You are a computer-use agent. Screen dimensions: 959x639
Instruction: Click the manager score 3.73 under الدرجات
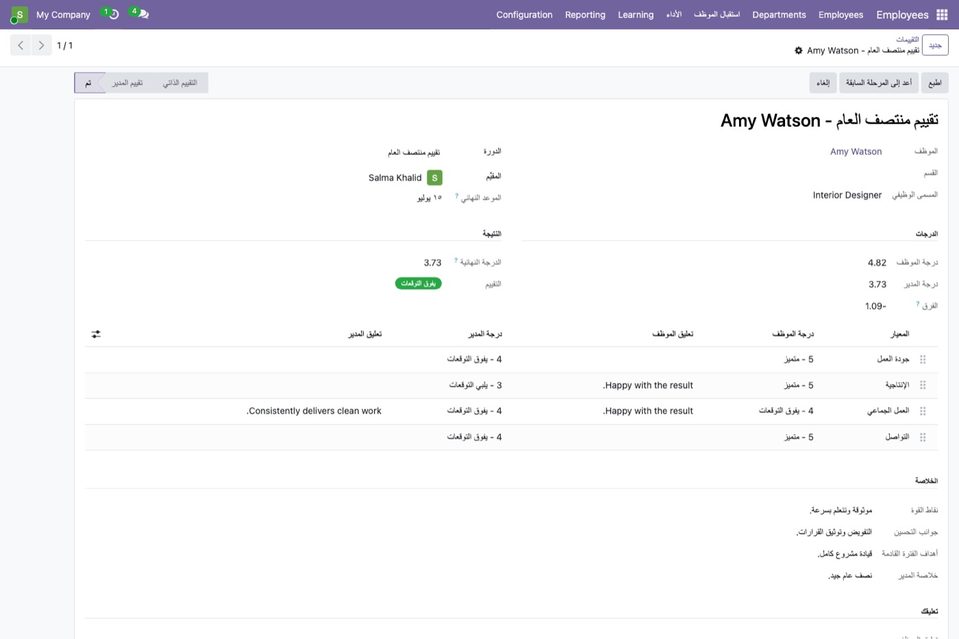877,284
